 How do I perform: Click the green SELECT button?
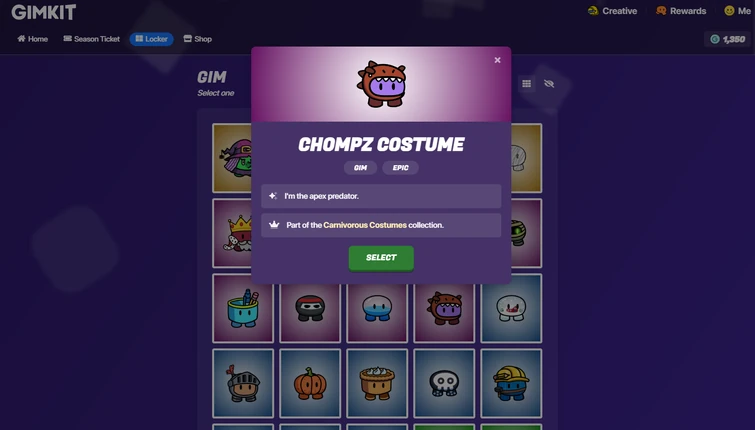coord(381,258)
